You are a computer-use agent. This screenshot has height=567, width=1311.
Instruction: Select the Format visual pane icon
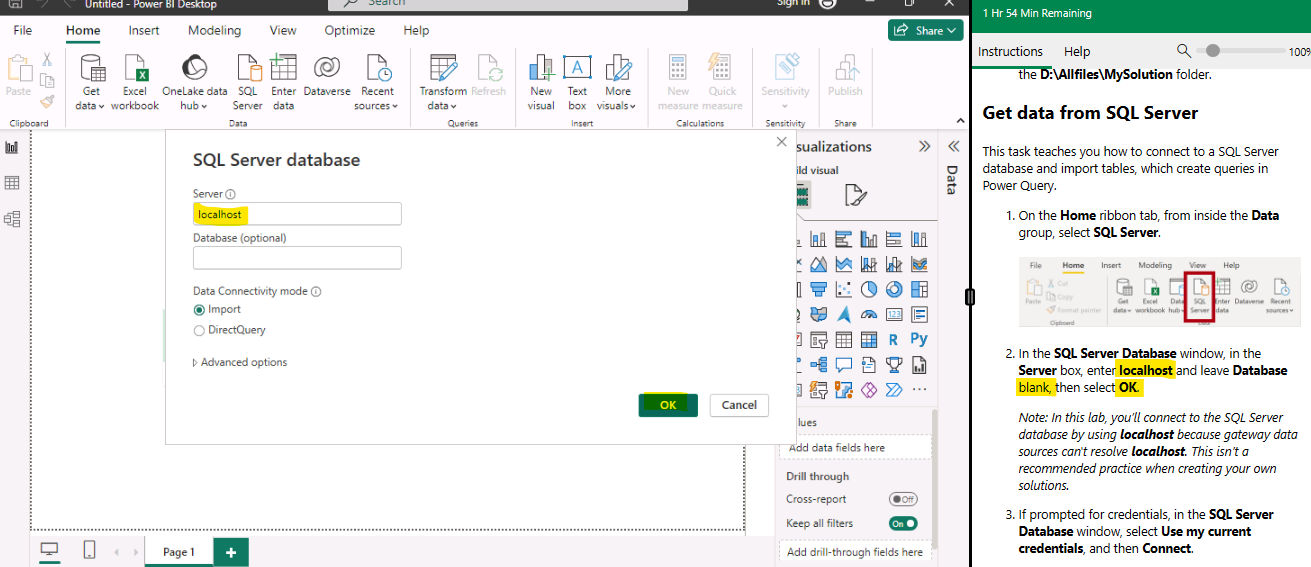[855, 195]
